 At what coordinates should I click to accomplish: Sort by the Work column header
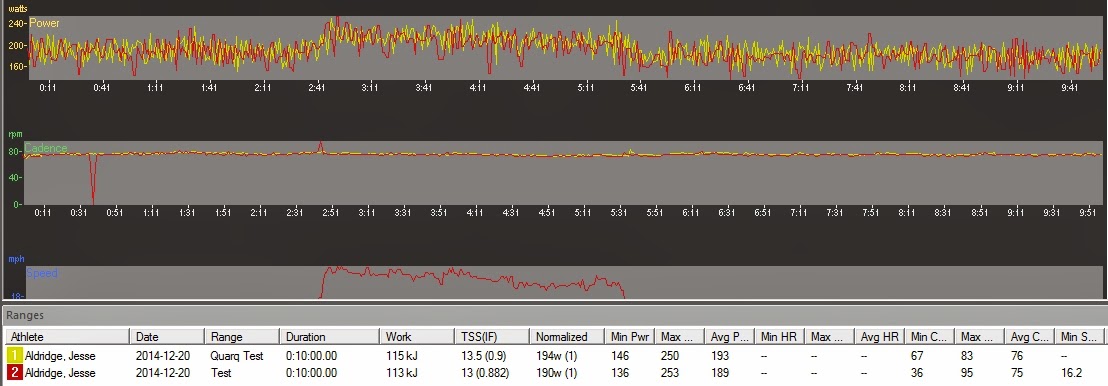point(417,337)
